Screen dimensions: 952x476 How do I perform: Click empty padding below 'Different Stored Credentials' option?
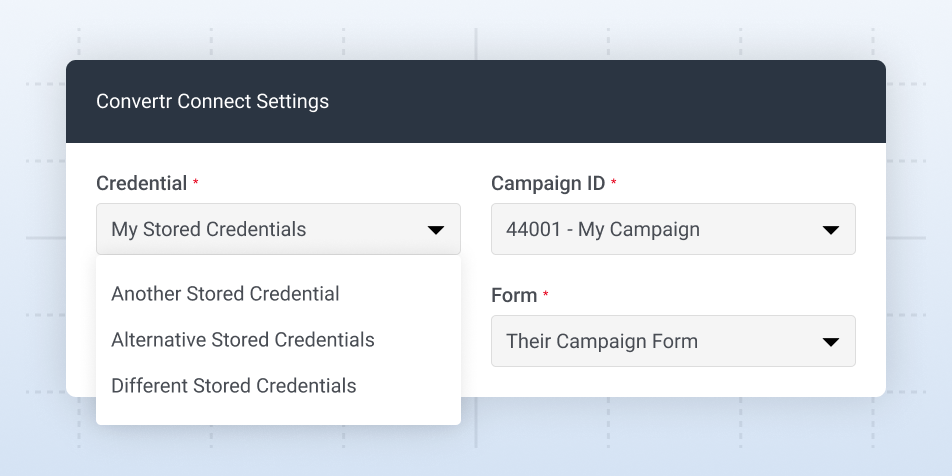tap(278, 414)
